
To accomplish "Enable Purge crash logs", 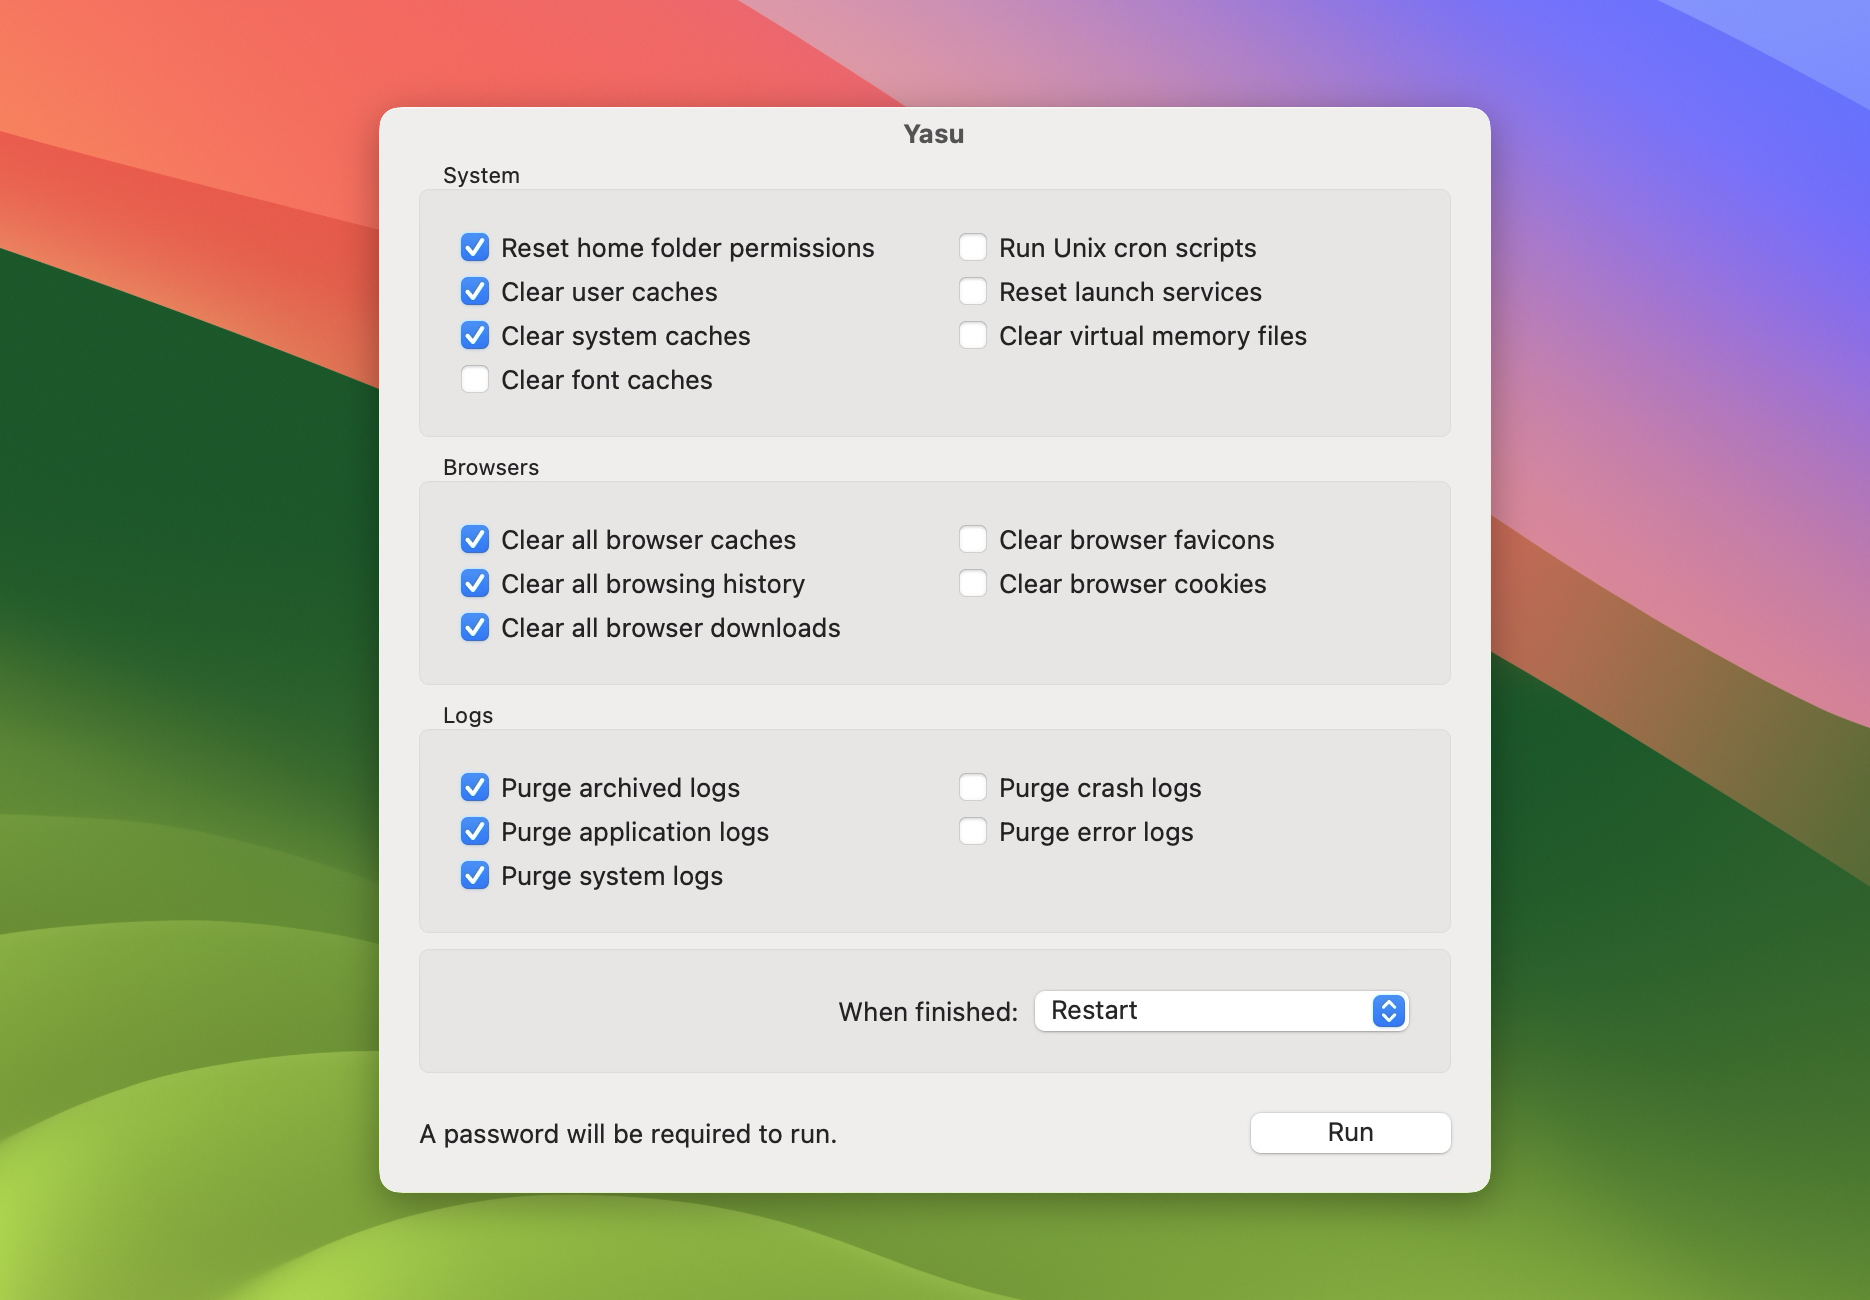I will [x=972, y=786].
